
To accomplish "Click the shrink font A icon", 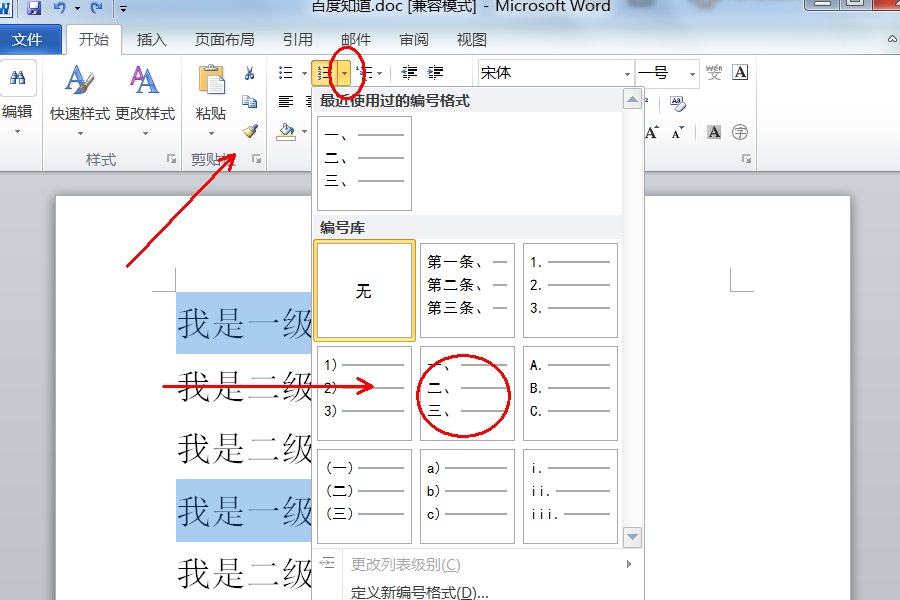I will click(x=678, y=133).
